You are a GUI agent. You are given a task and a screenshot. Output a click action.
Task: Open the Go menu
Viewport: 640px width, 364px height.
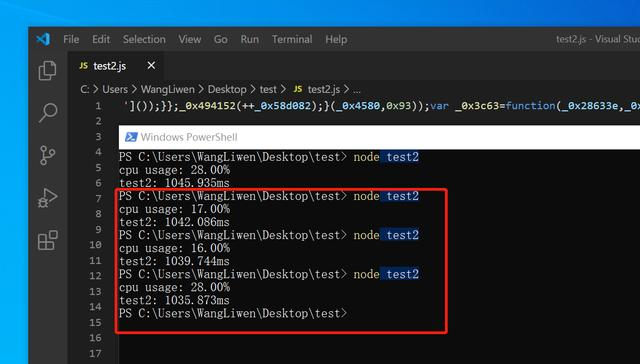220,40
